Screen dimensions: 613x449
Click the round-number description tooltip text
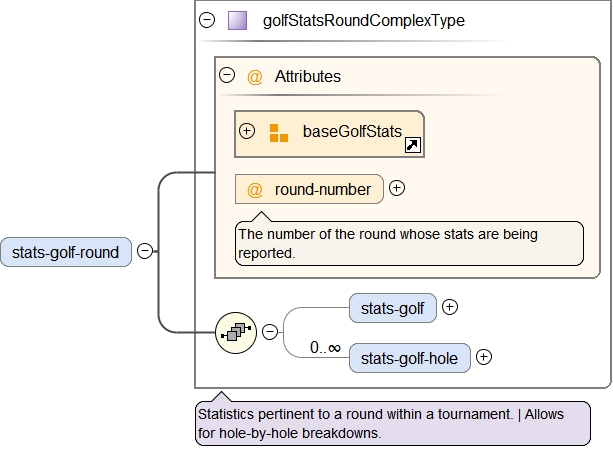[387, 243]
